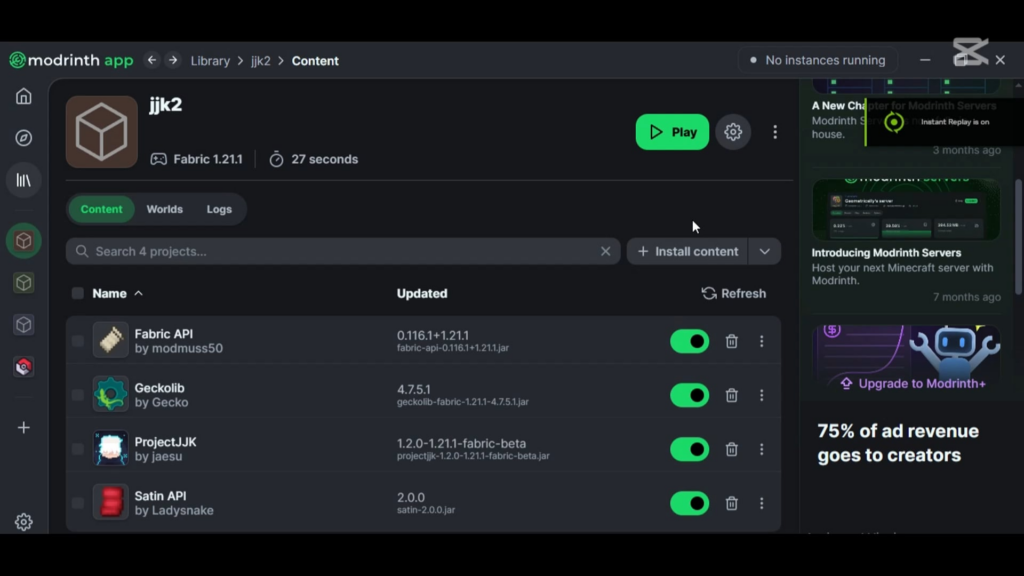
Task: Check the Satin API row checkbox
Action: click(x=78, y=503)
